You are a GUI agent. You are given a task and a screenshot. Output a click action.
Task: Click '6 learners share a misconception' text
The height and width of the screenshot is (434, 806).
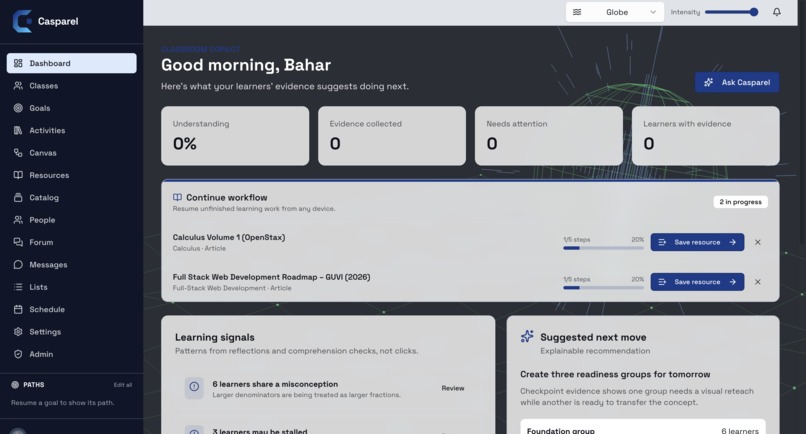[275, 384]
